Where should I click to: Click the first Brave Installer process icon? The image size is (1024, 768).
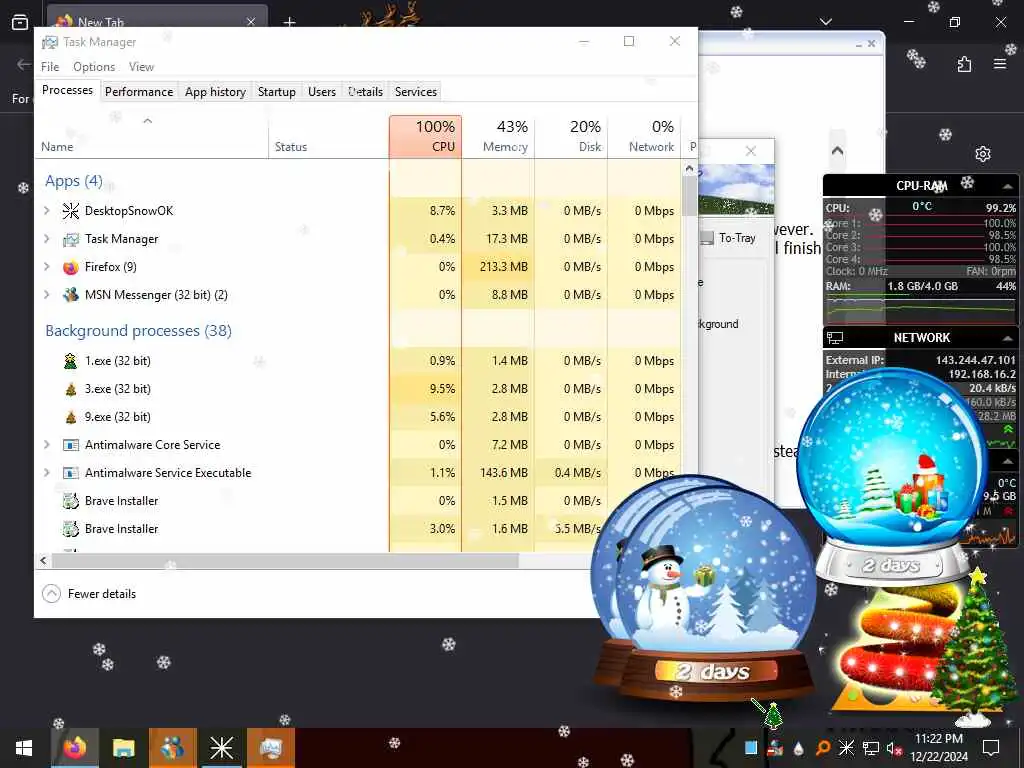click(71, 502)
